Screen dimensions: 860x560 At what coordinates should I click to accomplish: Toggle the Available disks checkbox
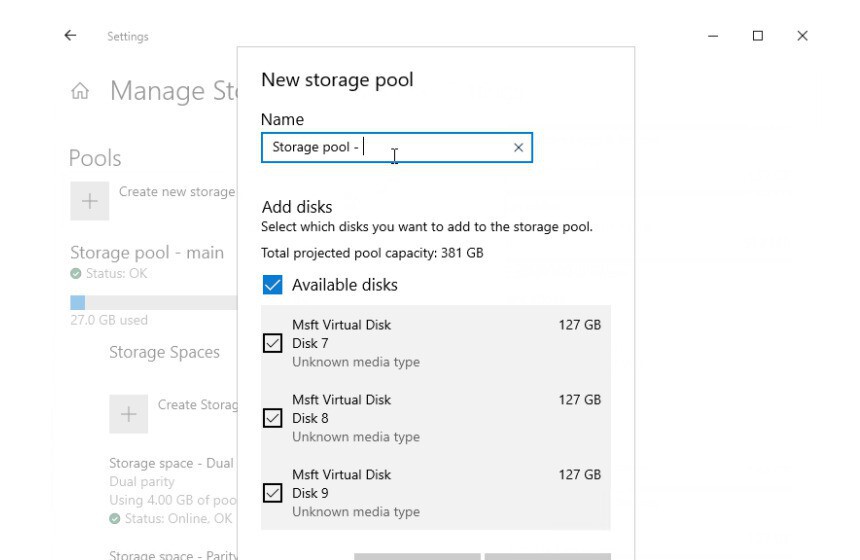point(272,285)
